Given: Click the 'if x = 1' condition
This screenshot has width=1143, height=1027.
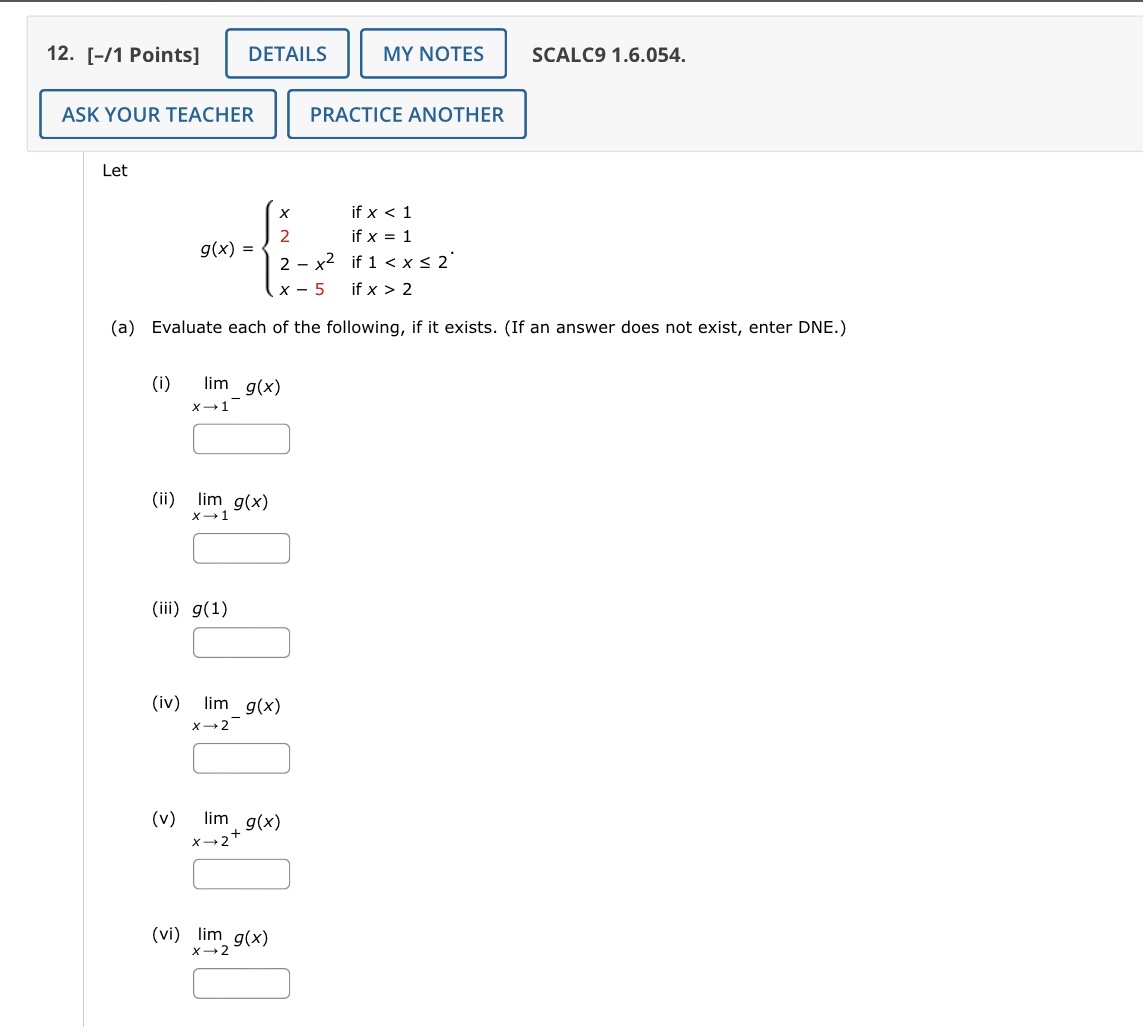Looking at the screenshot, I should pyautogui.click(x=381, y=236).
